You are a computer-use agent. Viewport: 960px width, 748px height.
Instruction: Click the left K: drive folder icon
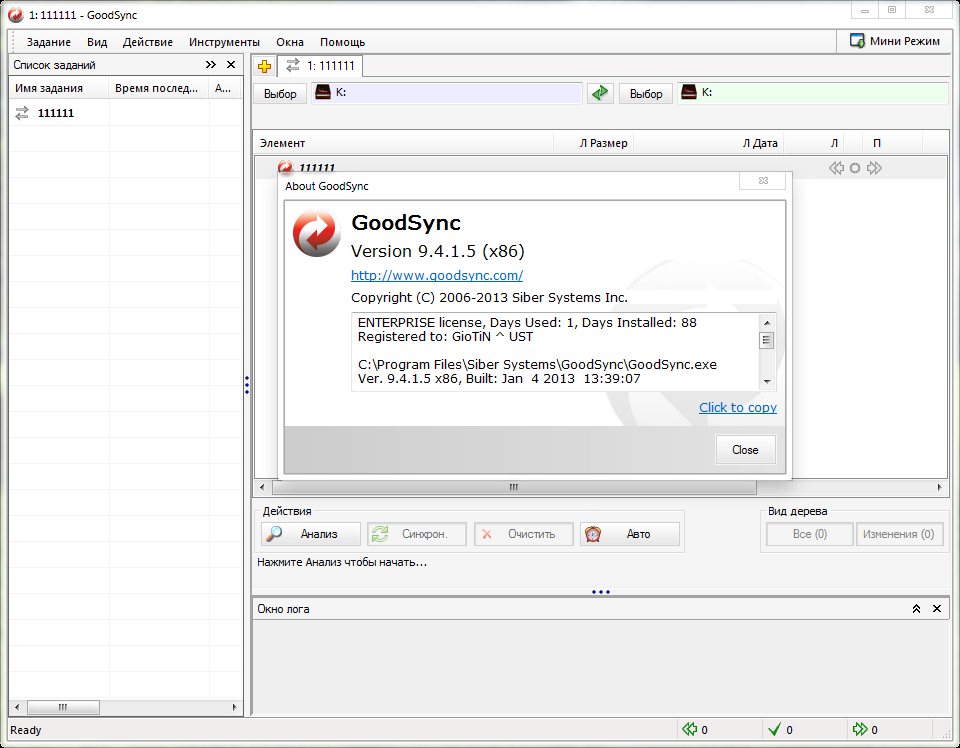click(x=323, y=93)
